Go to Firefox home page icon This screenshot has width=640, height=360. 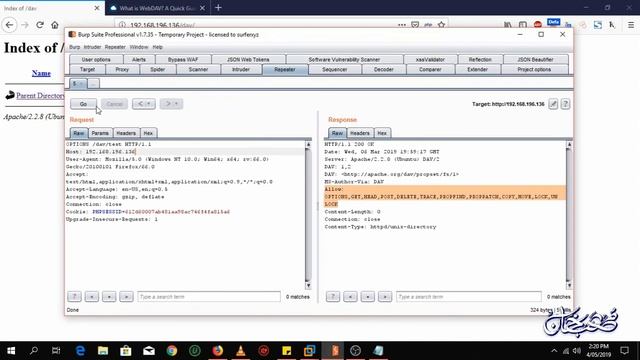pos(55,25)
